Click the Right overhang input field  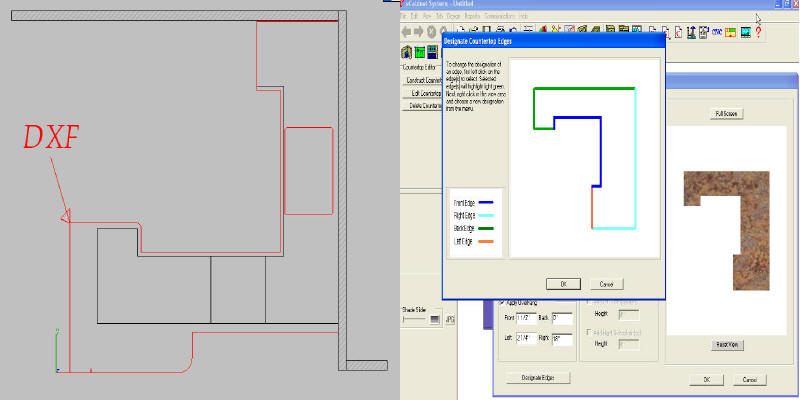pos(562,339)
